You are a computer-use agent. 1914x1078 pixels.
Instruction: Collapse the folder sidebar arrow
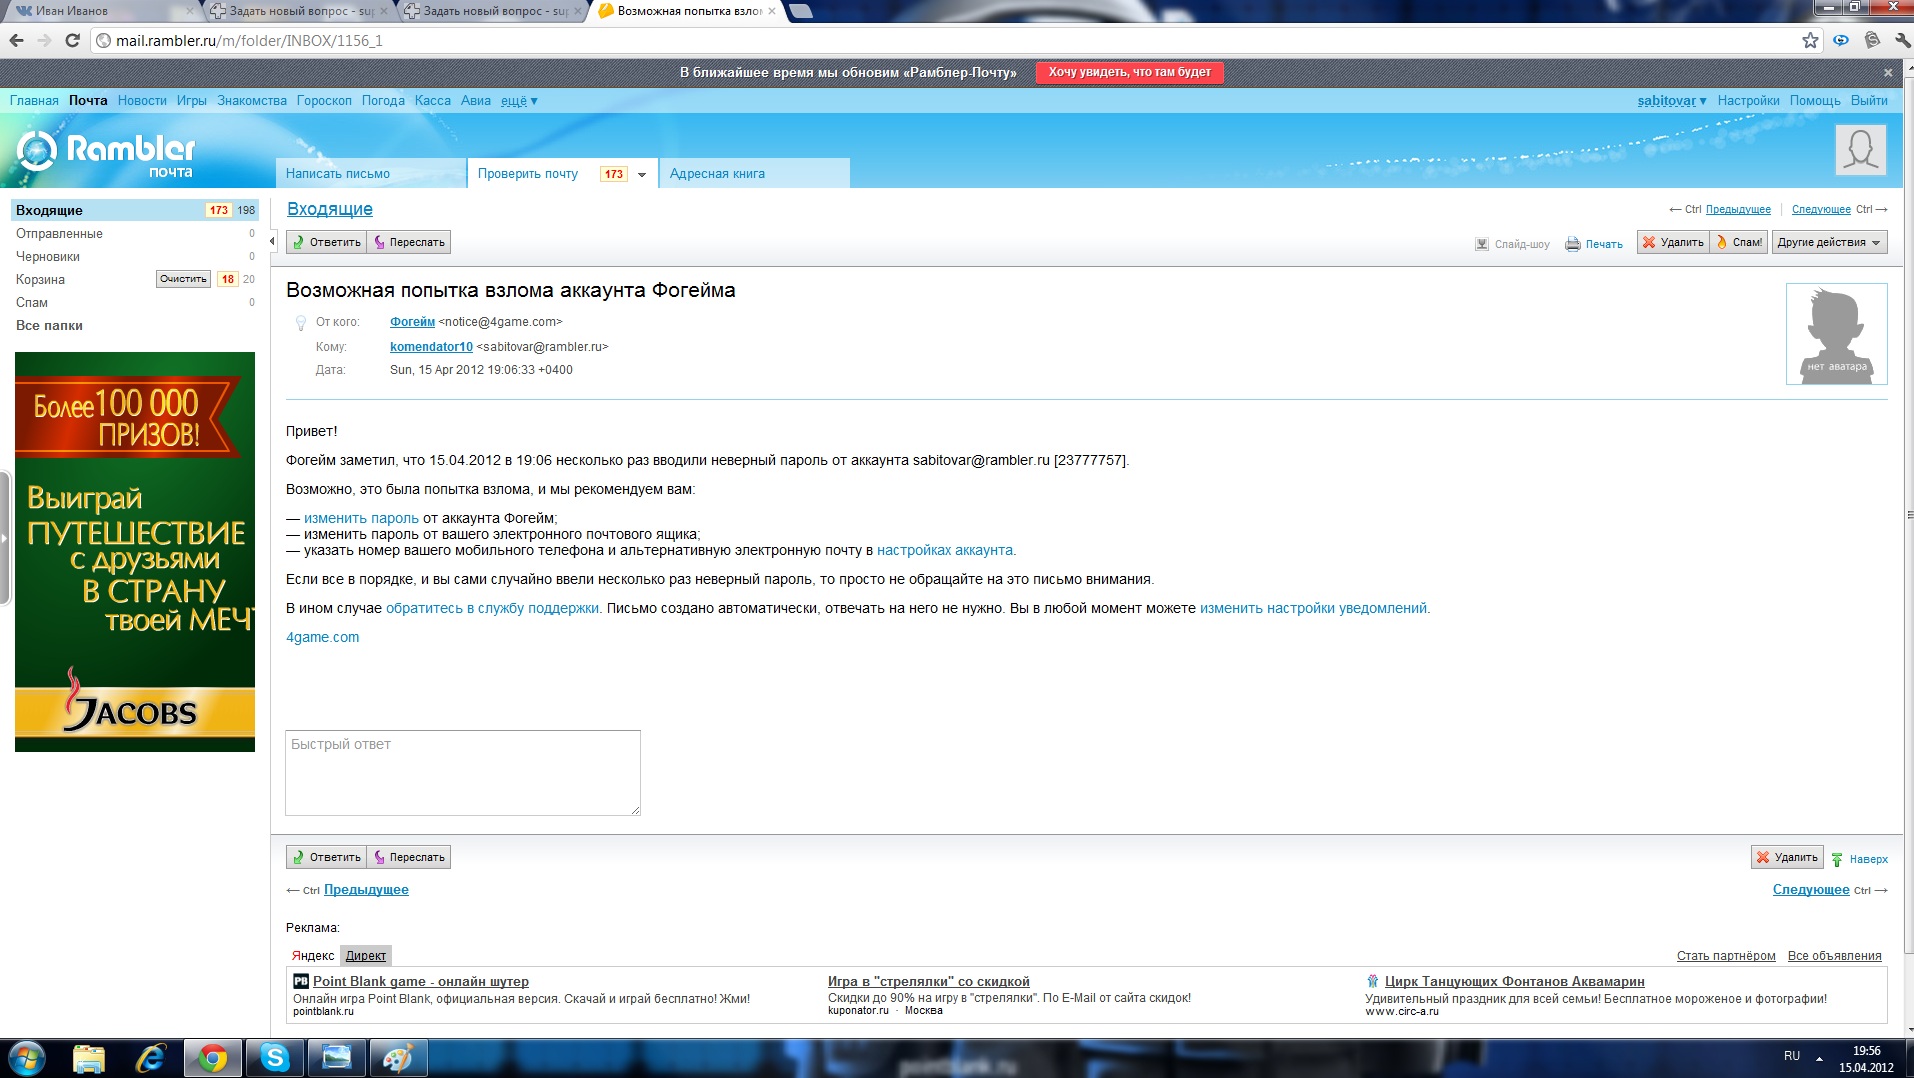click(x=272, y=241)
